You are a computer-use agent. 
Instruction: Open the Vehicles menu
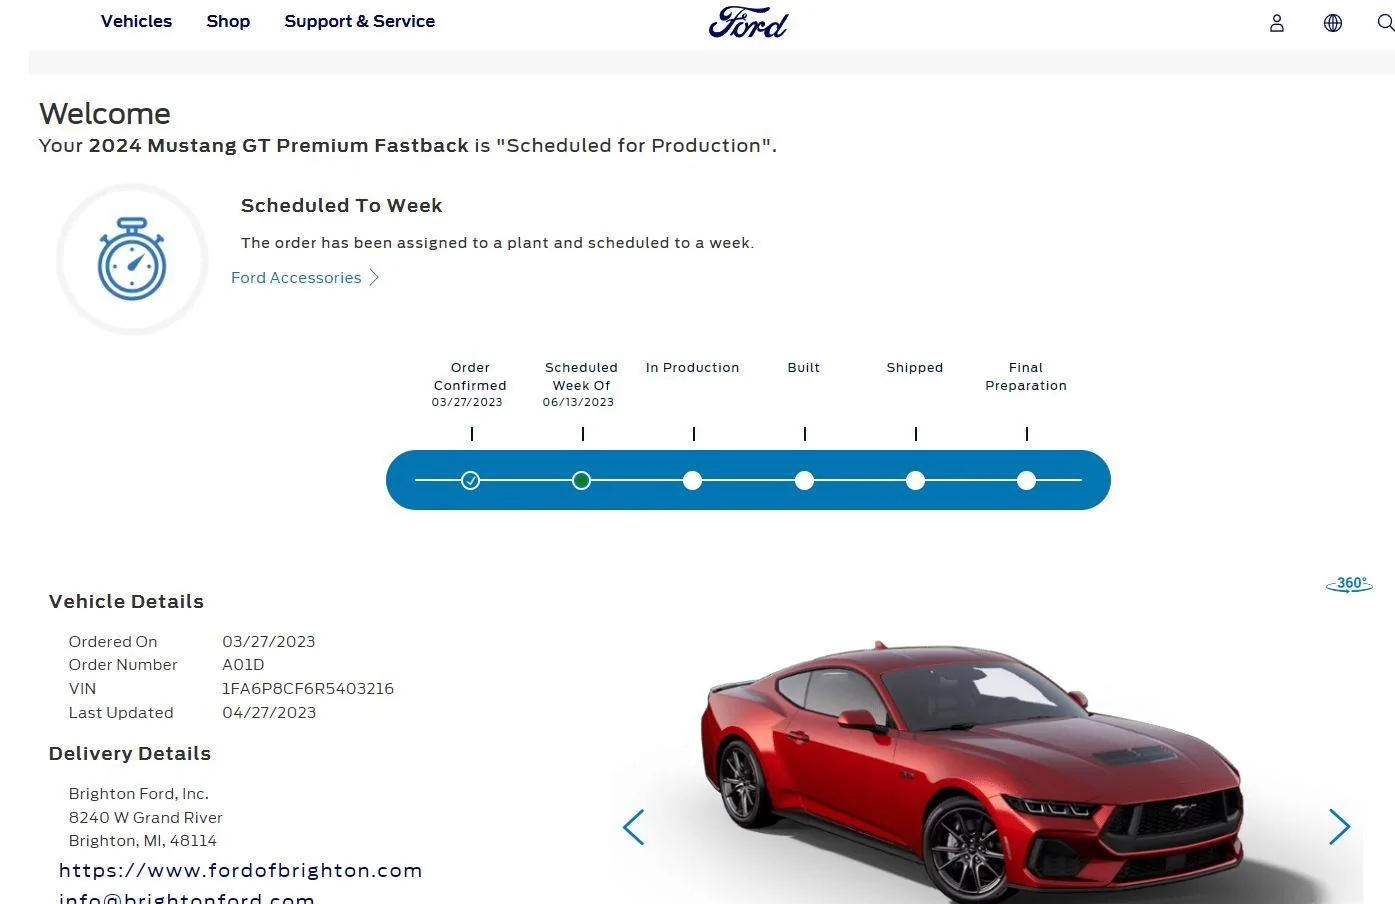(136, 21)
